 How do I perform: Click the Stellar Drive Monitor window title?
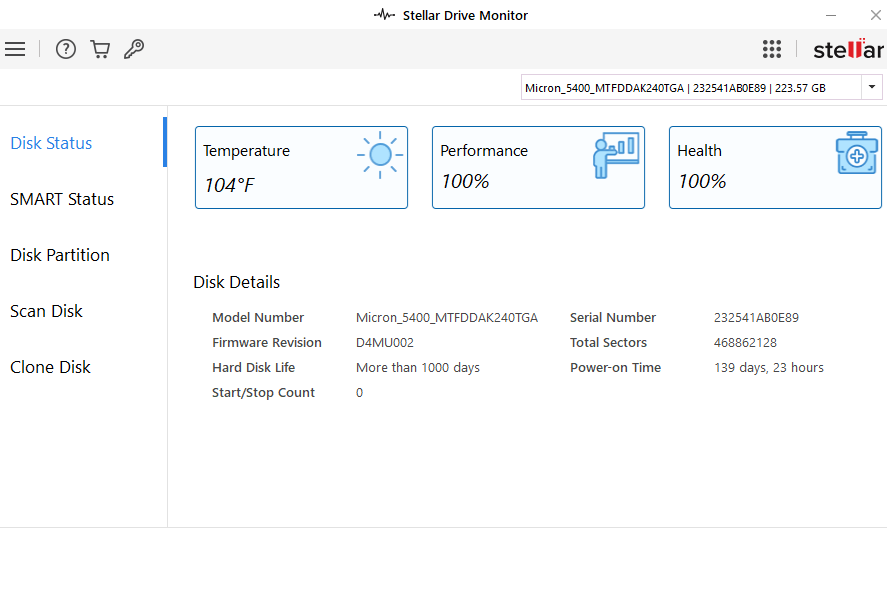(x=465, y=15)
